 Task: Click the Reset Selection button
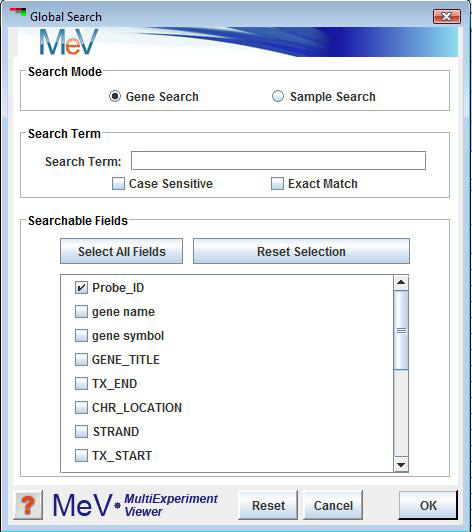(x=301, y=251)
